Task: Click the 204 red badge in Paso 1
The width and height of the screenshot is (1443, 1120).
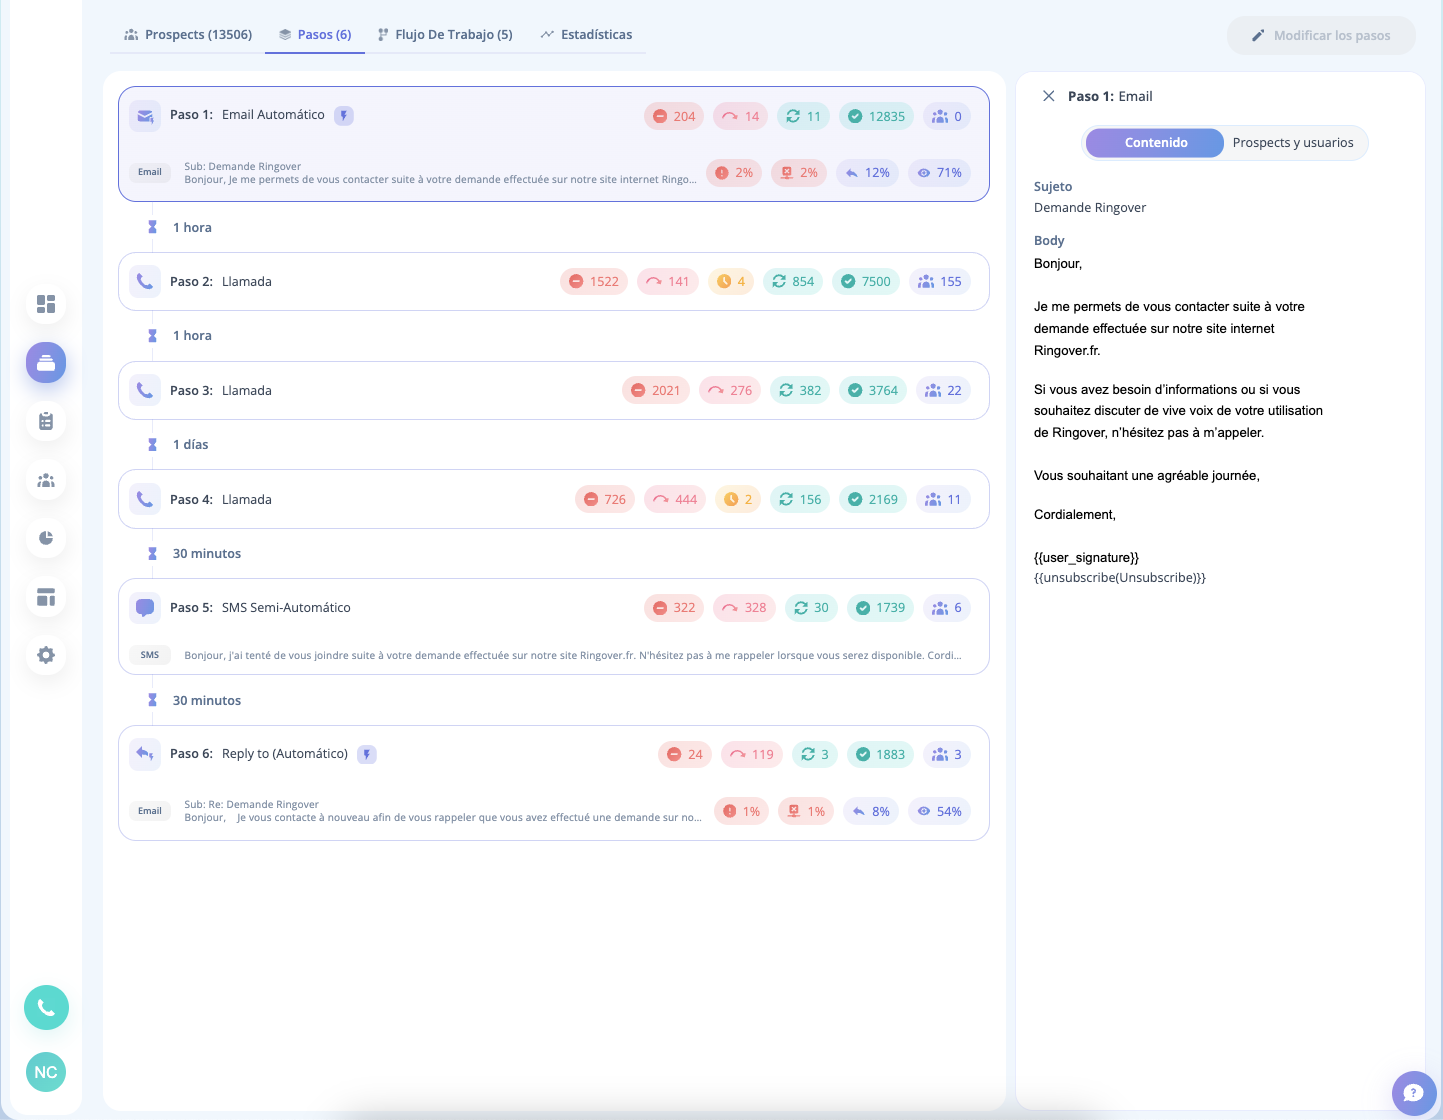Action: click(x=674, y=116)
